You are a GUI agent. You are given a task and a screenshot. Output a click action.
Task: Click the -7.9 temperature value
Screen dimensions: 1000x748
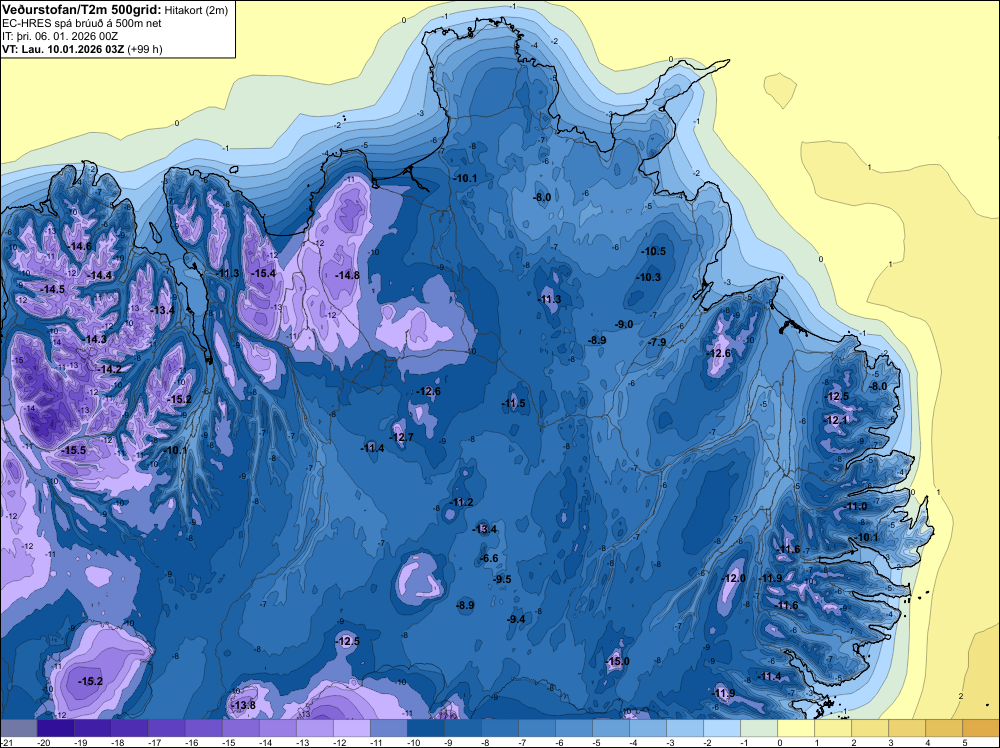658,342
